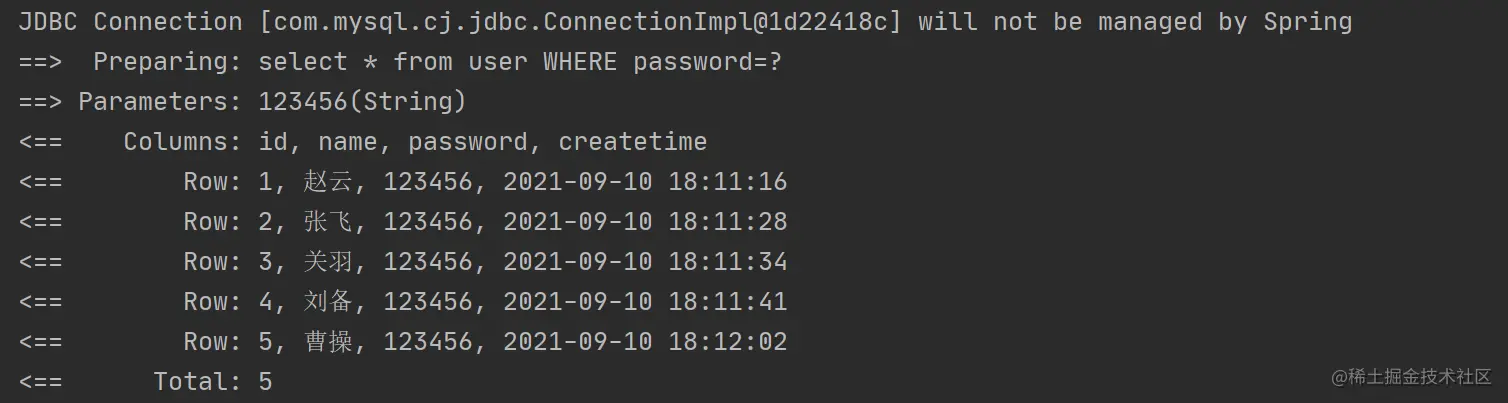Click the row containing 赵云
Viewport: 1508px width, 403px height.
[402, 182]
